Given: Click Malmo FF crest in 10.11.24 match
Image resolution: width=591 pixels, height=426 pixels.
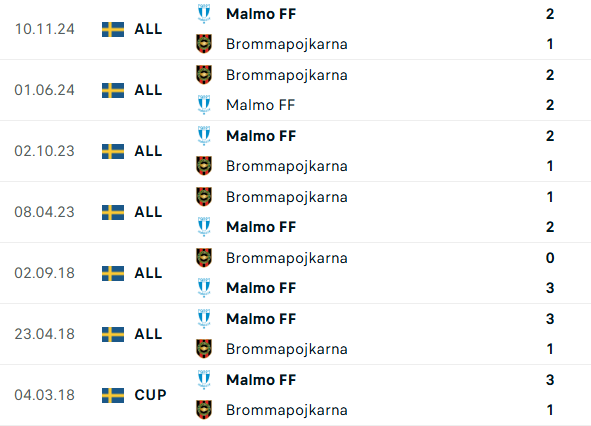Looking at the screenshot, I should [x=204, y=14].
